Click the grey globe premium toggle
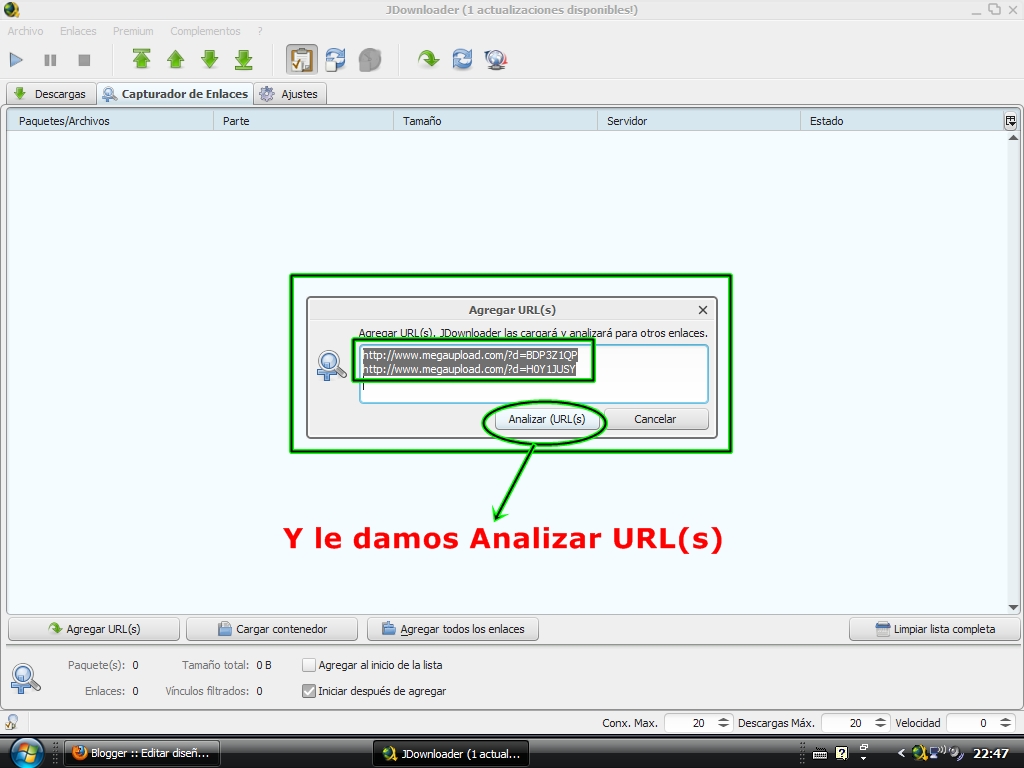 tap(370, 59)
